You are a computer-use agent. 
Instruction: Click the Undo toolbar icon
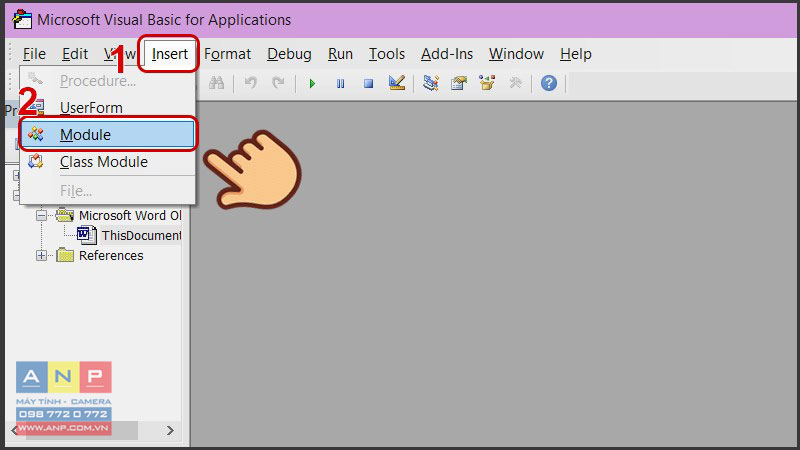pos(251,83)
